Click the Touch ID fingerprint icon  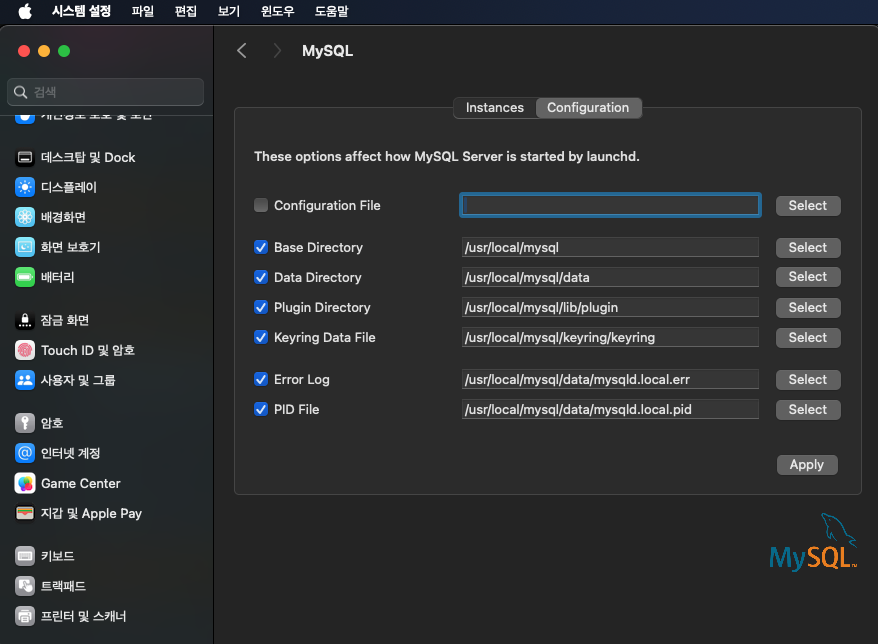point(25,351)
